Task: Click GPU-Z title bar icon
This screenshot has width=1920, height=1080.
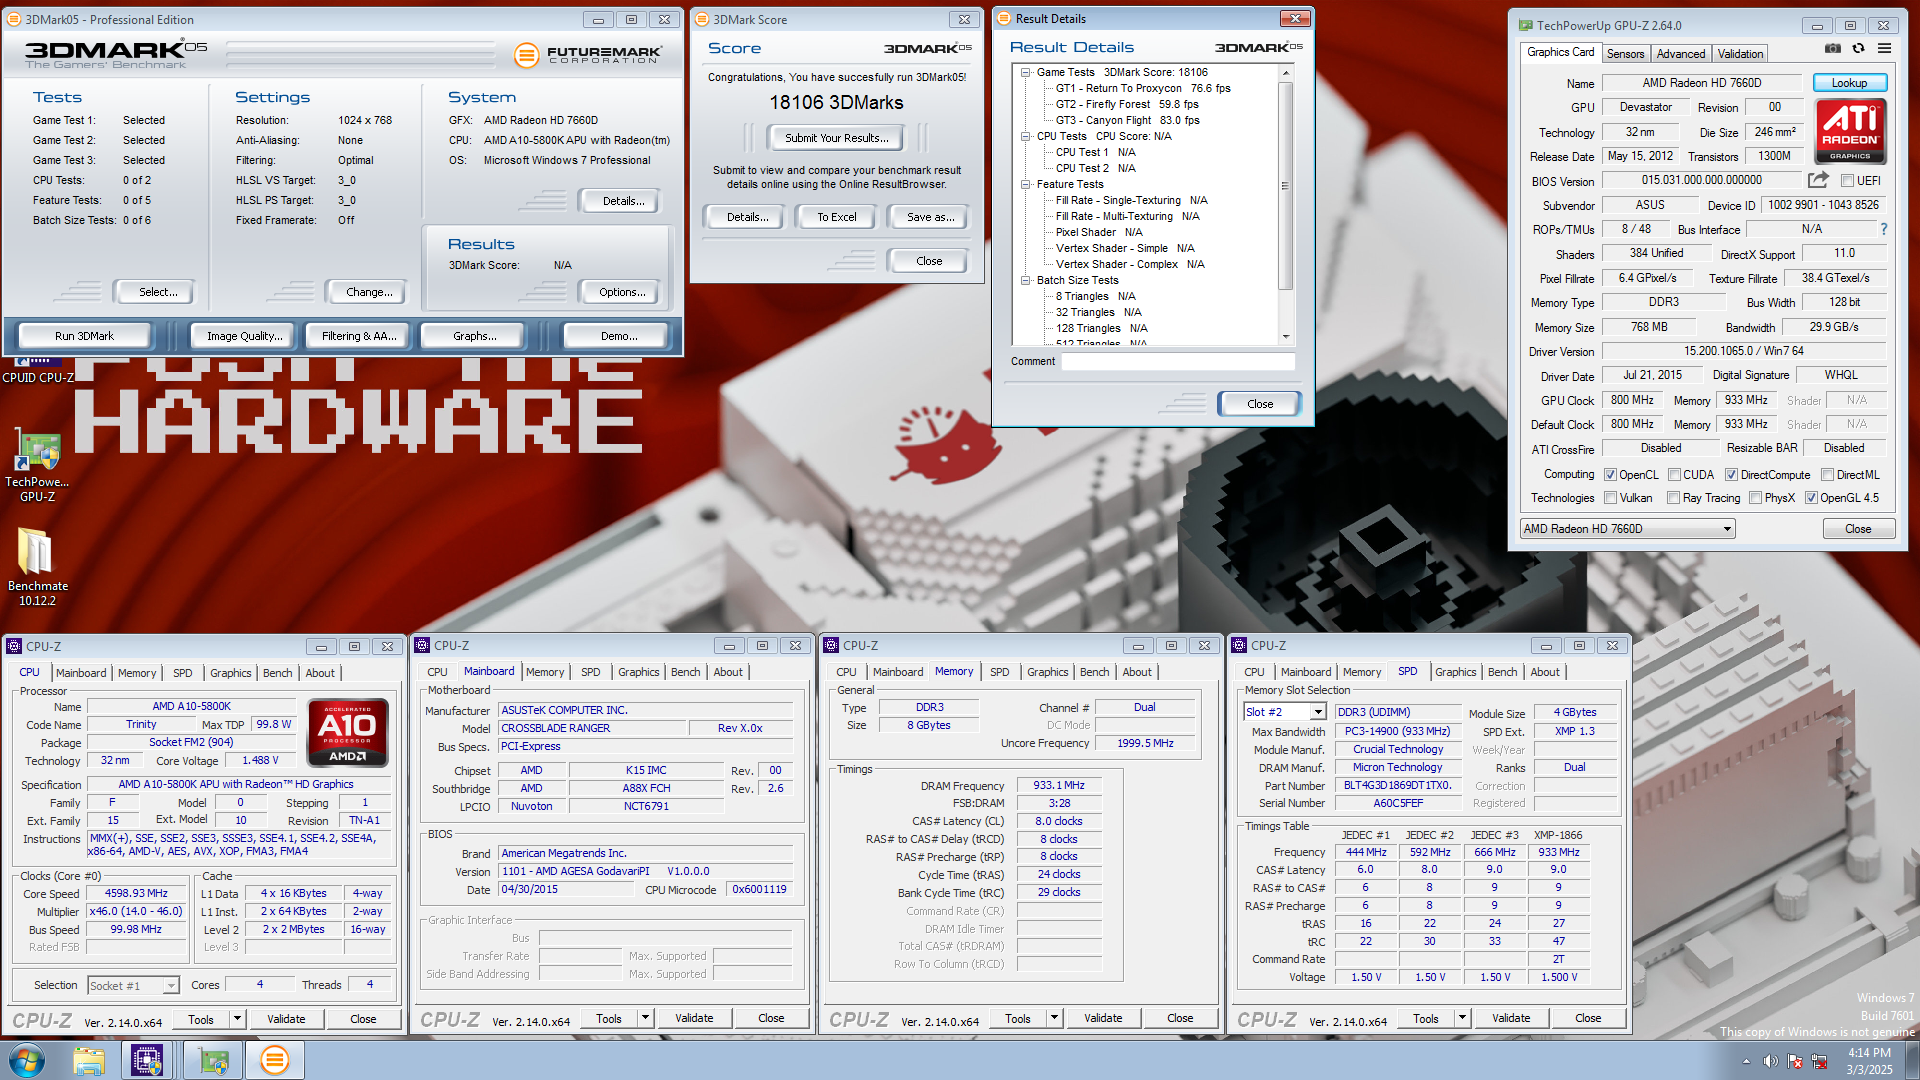Action: (x=1525, y=25)
